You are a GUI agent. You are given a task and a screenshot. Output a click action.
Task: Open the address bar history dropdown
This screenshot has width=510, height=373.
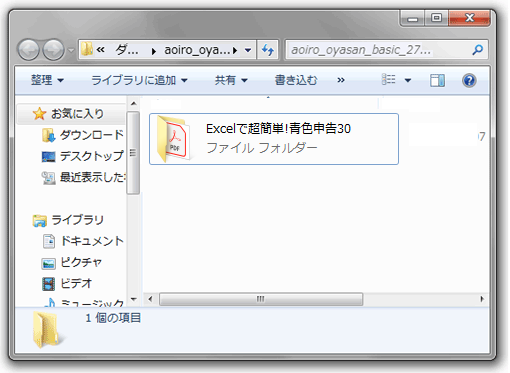pos(248,50)
